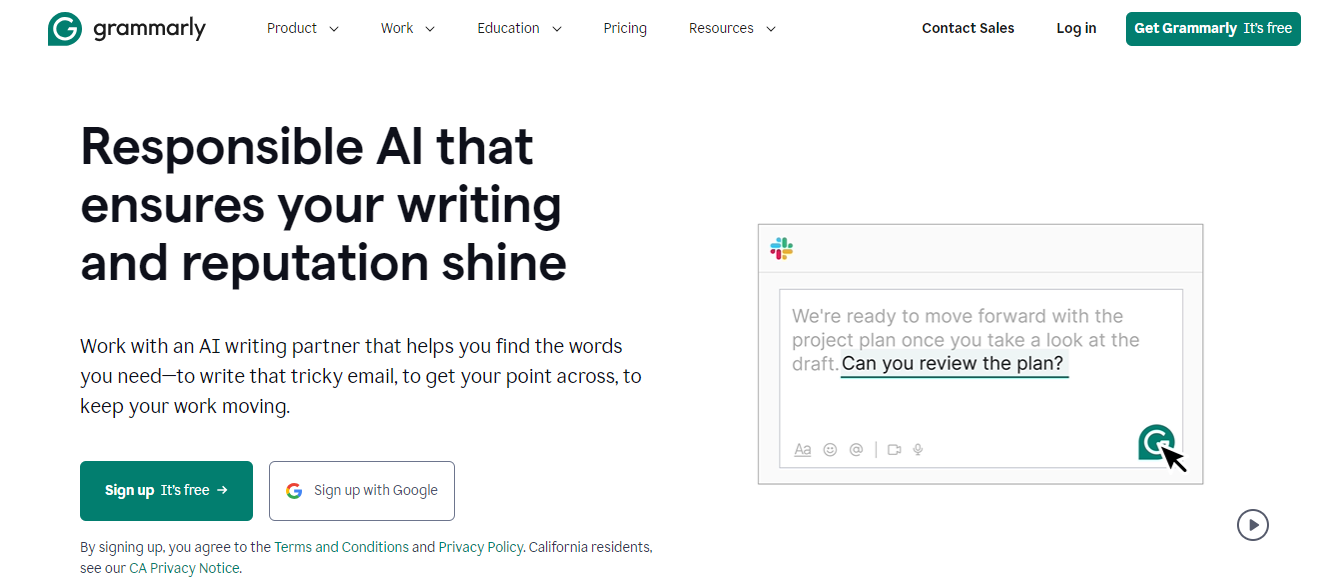Select the video camera icon
The width and height of the screenshot is (1336, 580).
tap(894, 449)
